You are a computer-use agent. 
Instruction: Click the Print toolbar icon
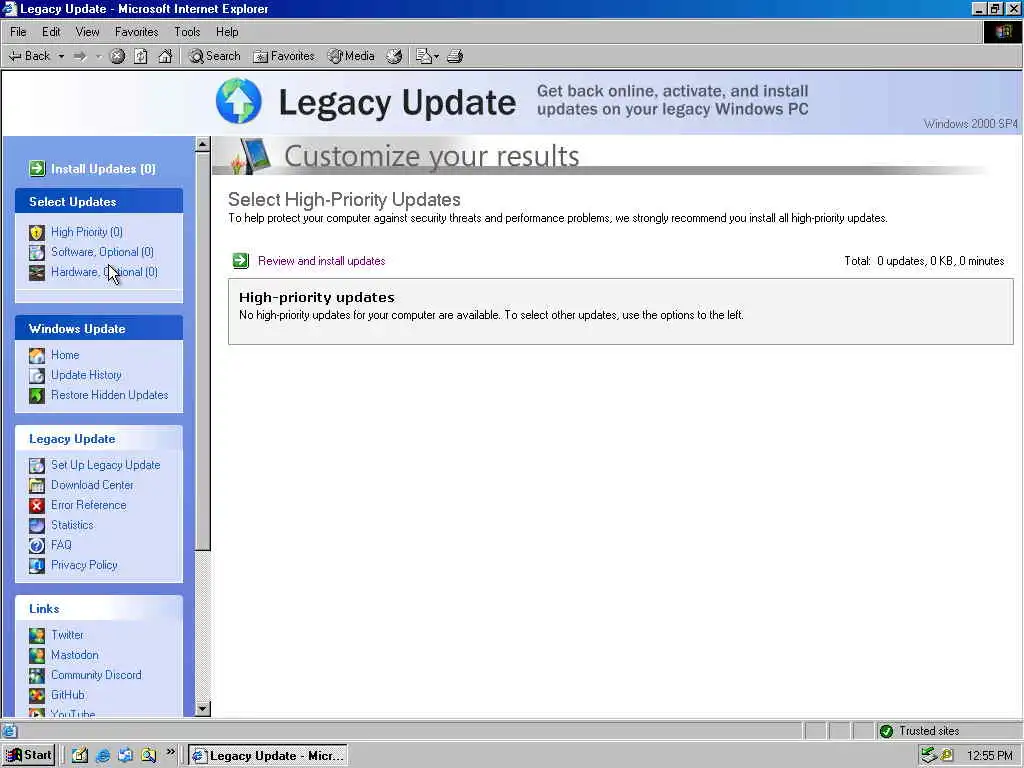[455, 56]
